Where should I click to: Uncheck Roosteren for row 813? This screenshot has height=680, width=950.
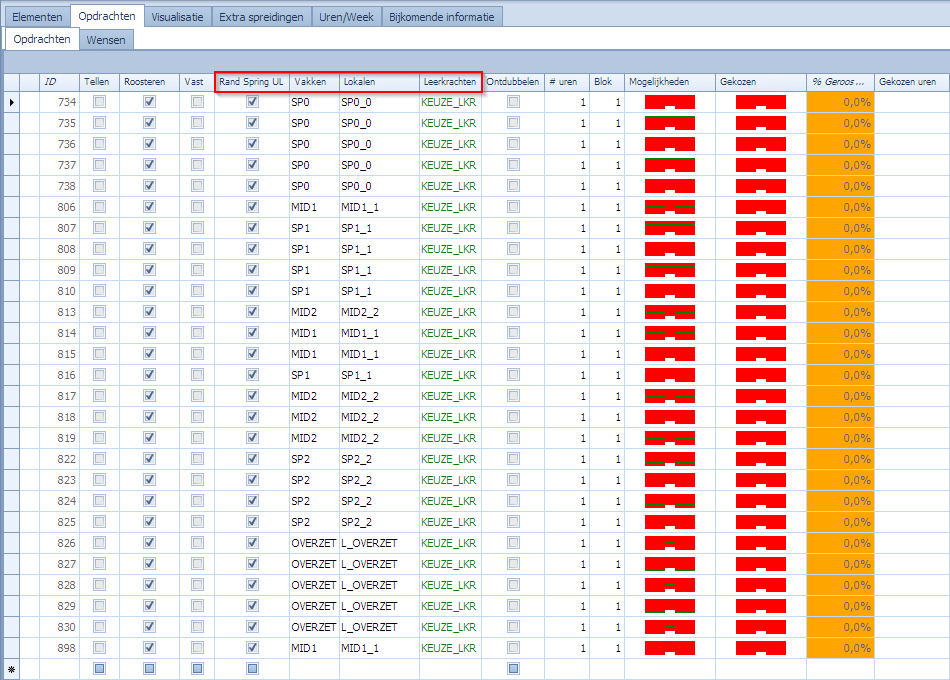pos(149,312)
